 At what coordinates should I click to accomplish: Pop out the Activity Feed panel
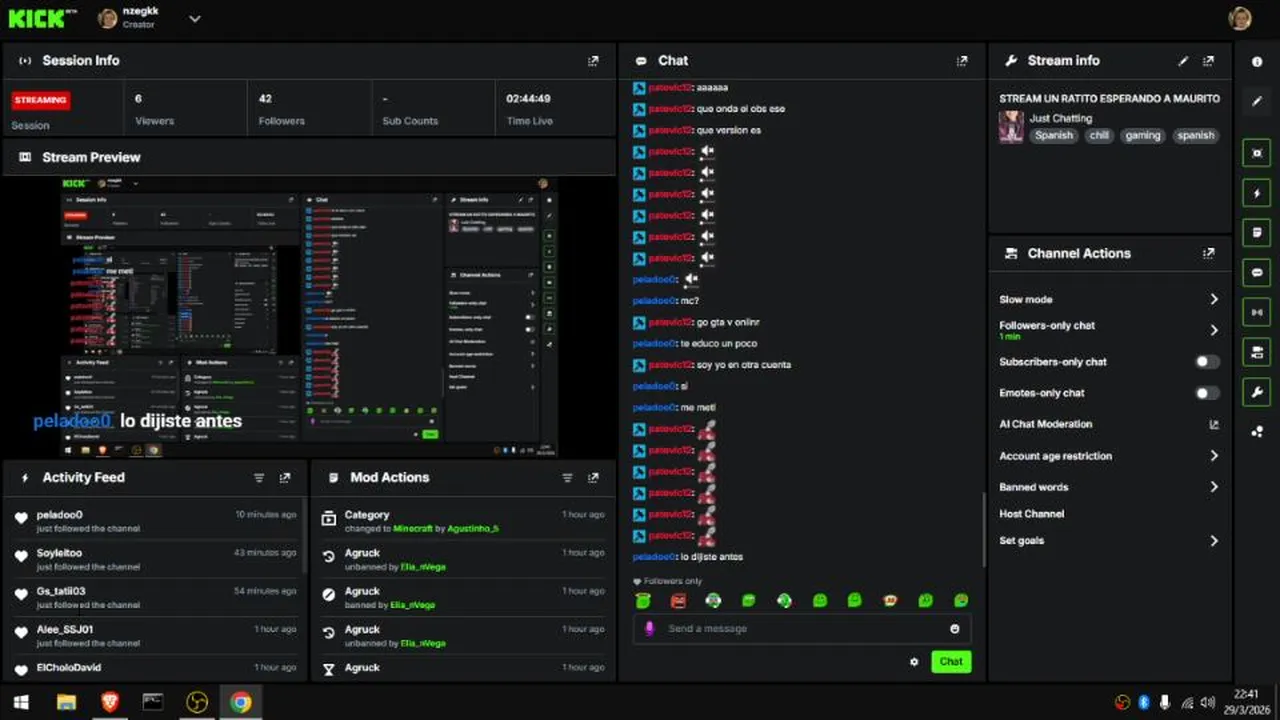point(285,478)
